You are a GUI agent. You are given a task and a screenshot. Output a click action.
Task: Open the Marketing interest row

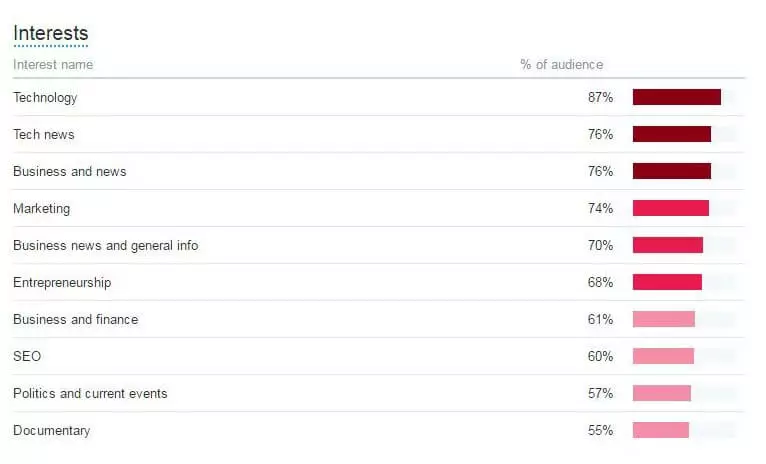coord(42,209)
